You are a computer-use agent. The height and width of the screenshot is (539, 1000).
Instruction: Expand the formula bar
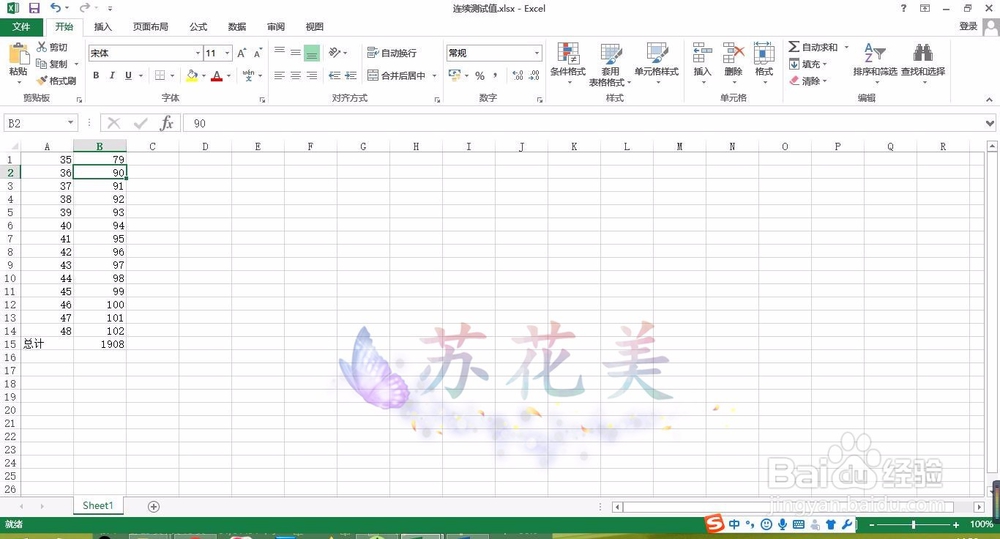tap(989, 123)
